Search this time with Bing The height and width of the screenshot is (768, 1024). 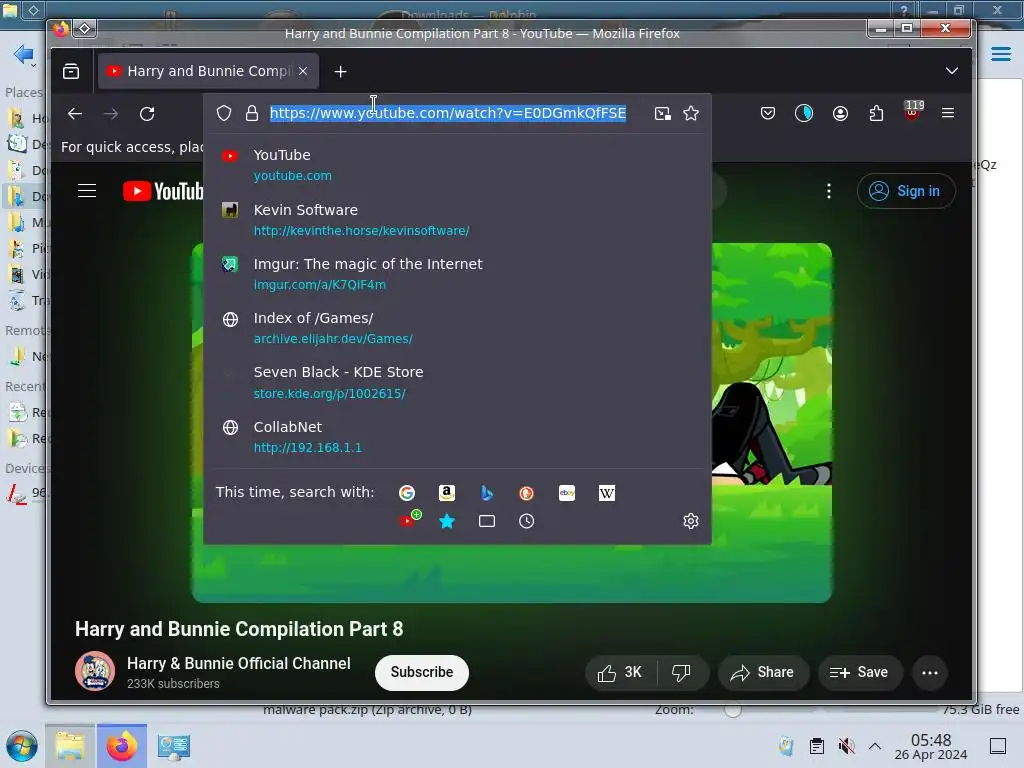(x=487, y=493)
